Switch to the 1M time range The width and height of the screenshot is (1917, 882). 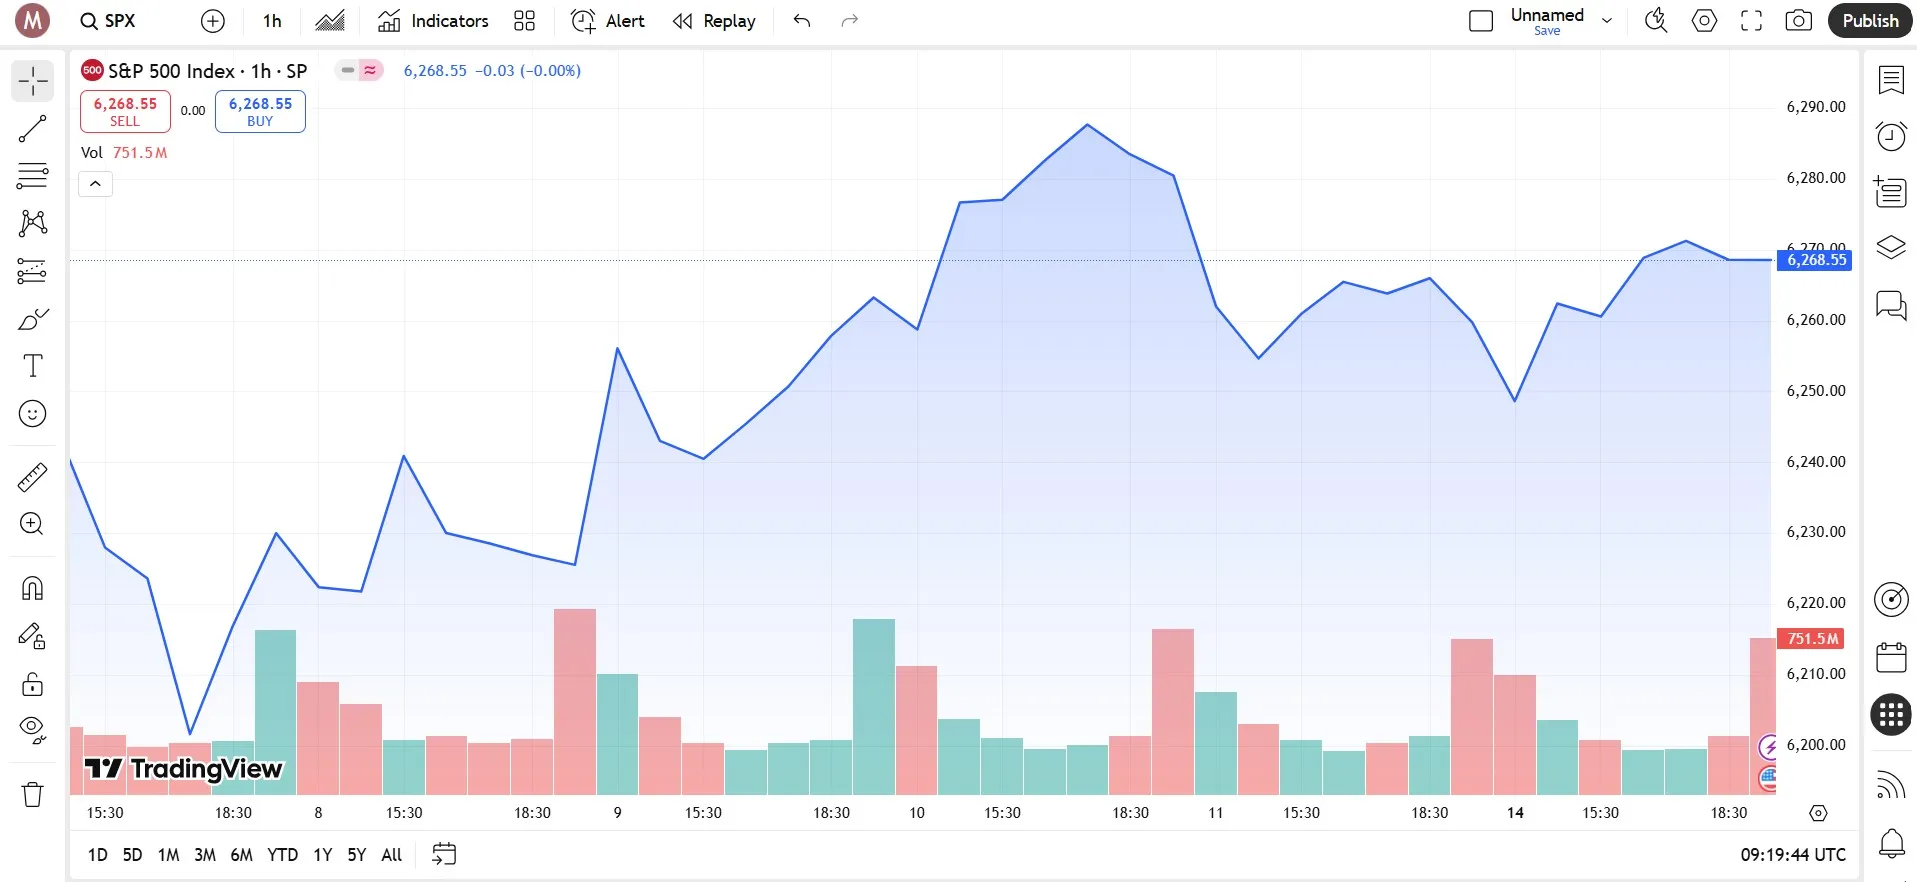(x=168, y=855)
